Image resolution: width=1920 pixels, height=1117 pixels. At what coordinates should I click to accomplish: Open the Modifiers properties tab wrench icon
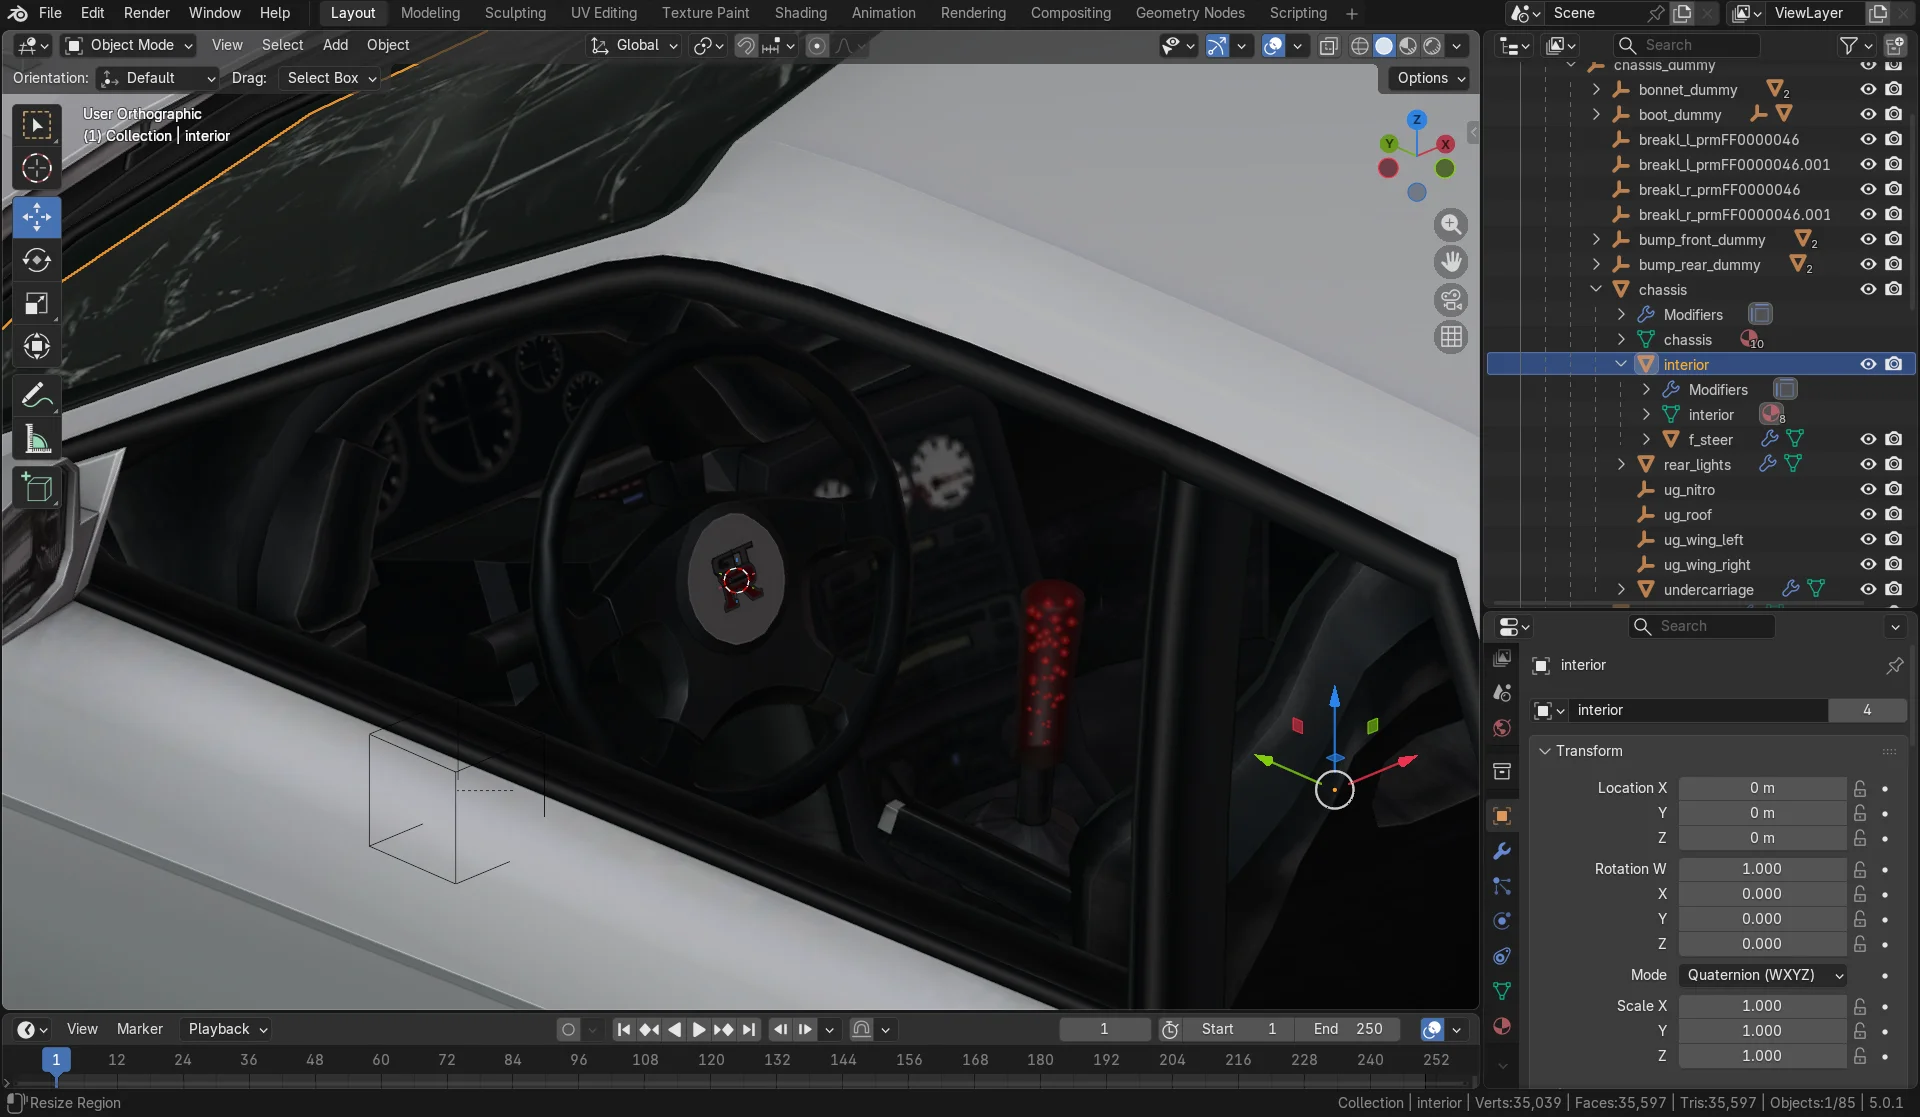1501,851
